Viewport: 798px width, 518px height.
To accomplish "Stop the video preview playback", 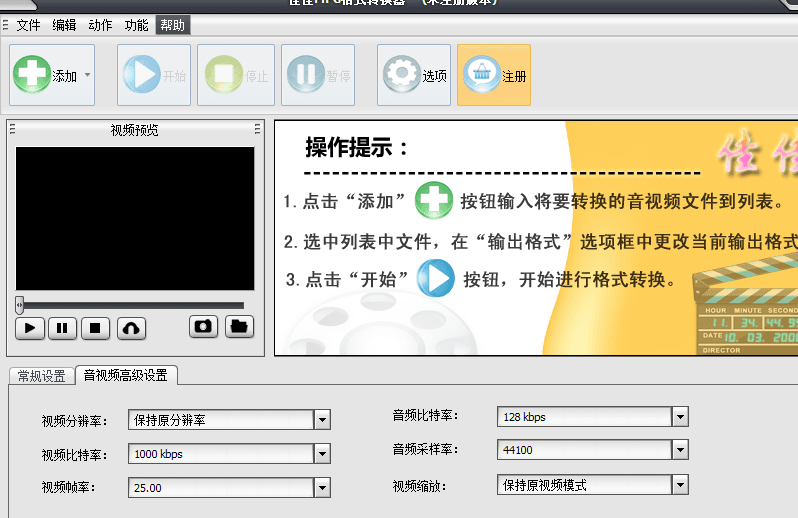I will [x=95, y=328].
